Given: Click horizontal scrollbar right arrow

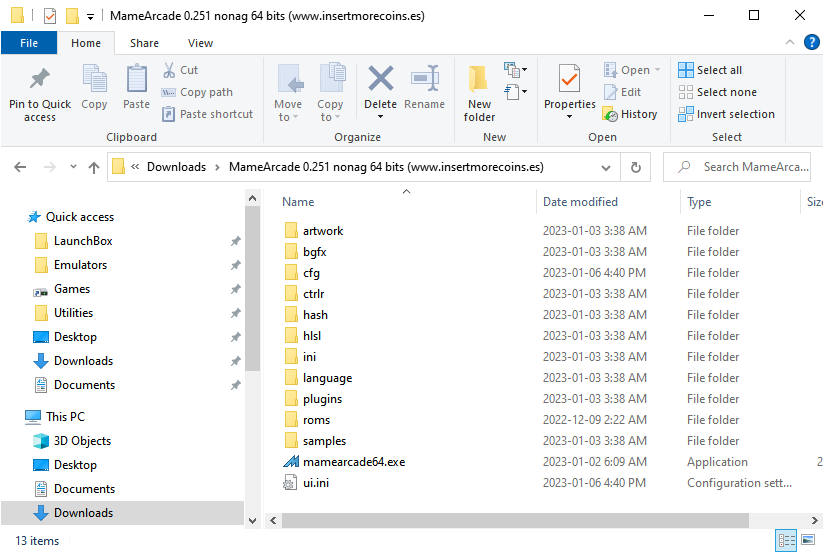Looking at the screenshot, I should point(814,521).
